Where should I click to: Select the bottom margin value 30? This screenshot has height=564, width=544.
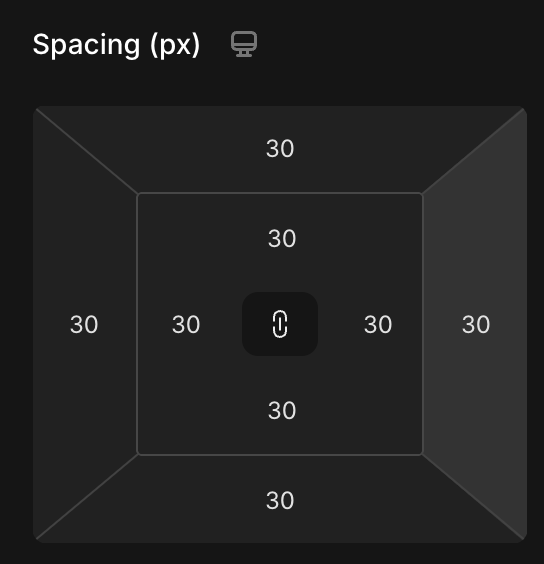280,500
